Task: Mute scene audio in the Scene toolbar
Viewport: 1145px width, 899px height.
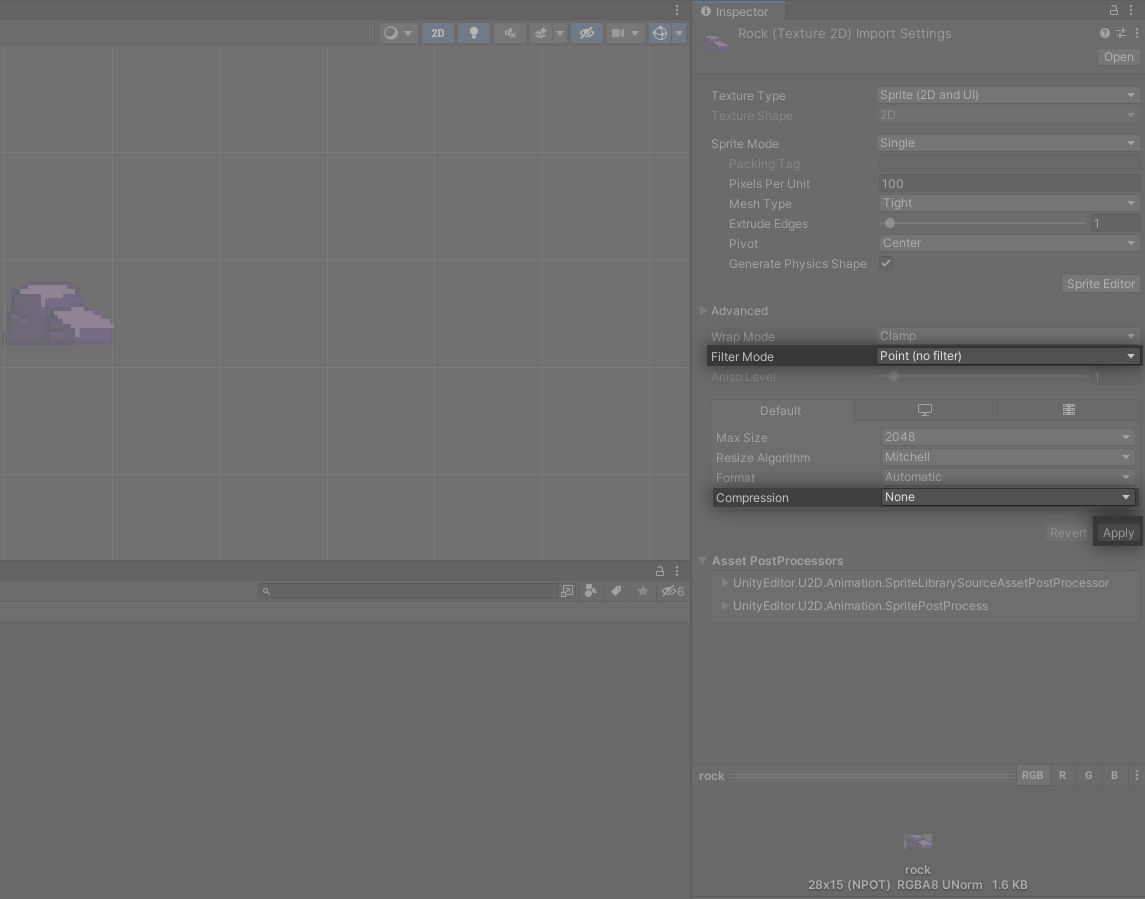Action: [x=510, y=33]
